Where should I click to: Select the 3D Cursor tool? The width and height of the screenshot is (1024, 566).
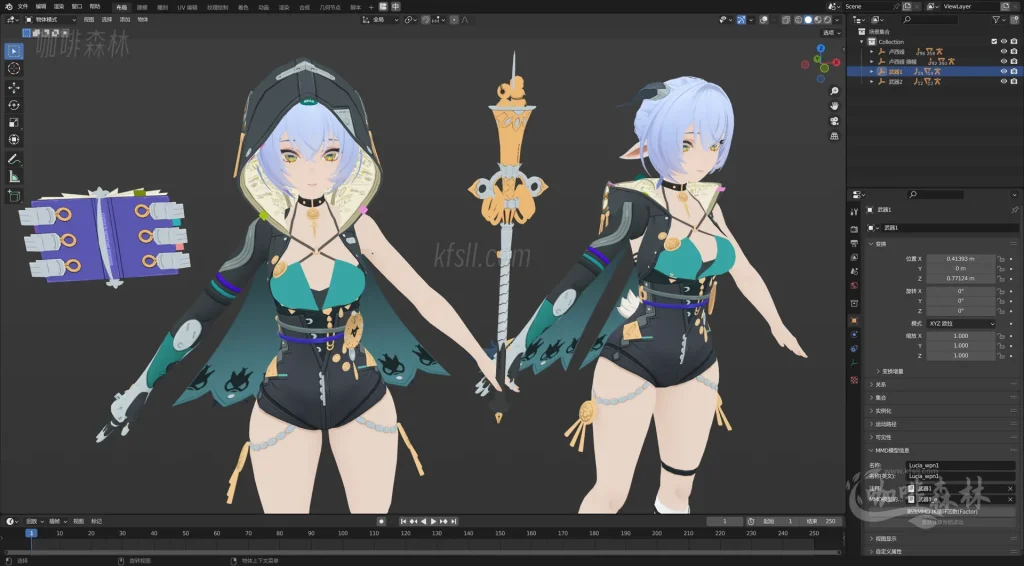point(14,69)
